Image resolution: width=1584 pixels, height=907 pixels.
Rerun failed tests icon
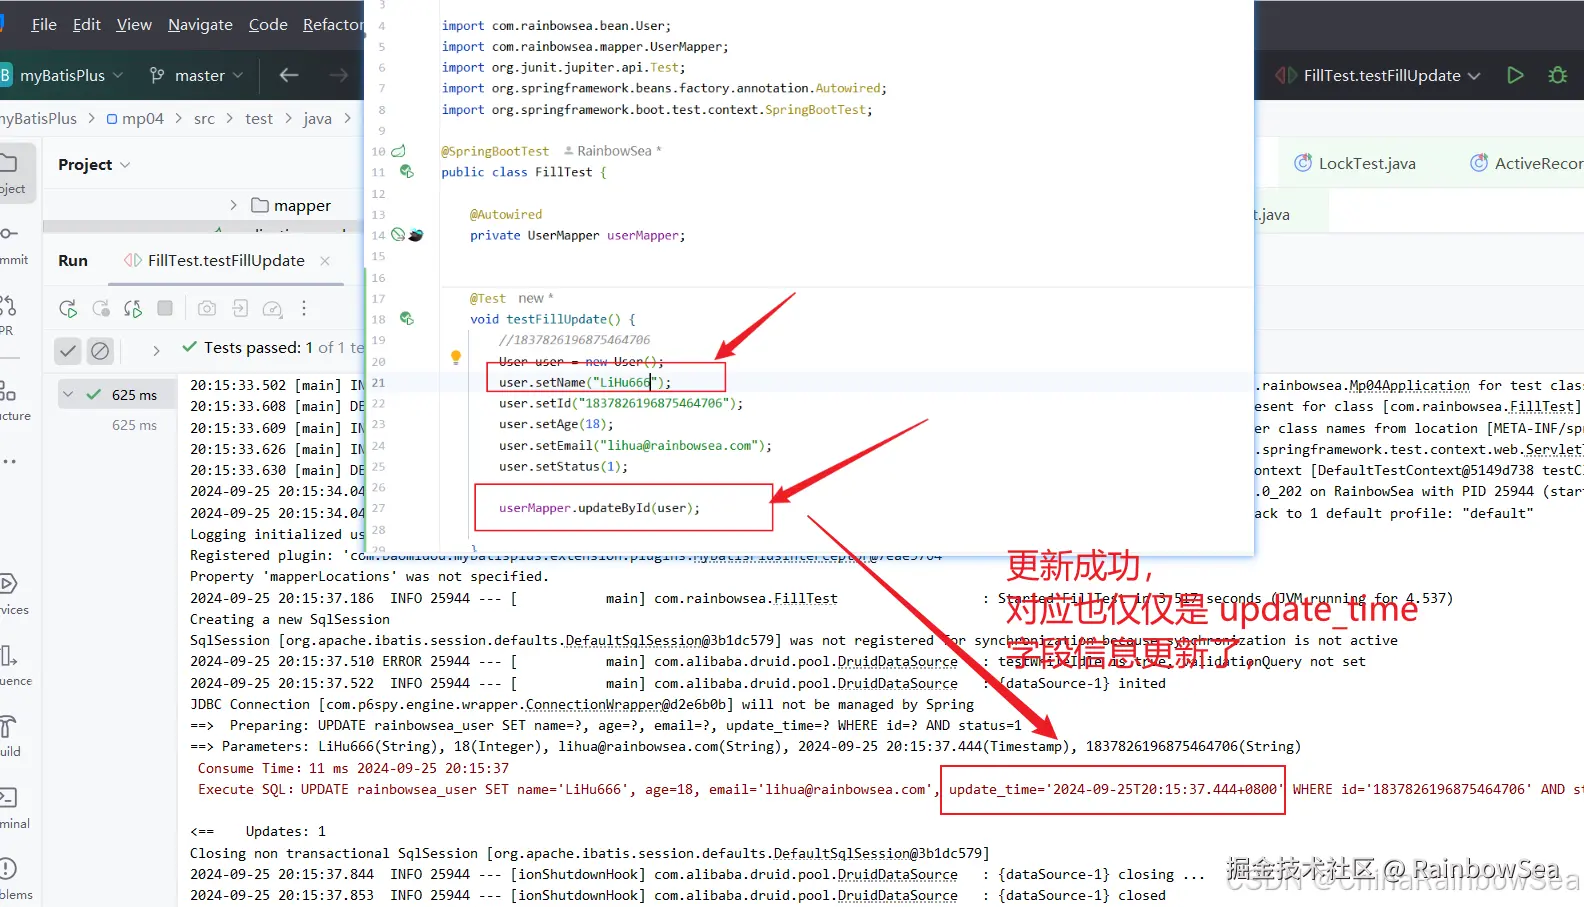point(101,309)
